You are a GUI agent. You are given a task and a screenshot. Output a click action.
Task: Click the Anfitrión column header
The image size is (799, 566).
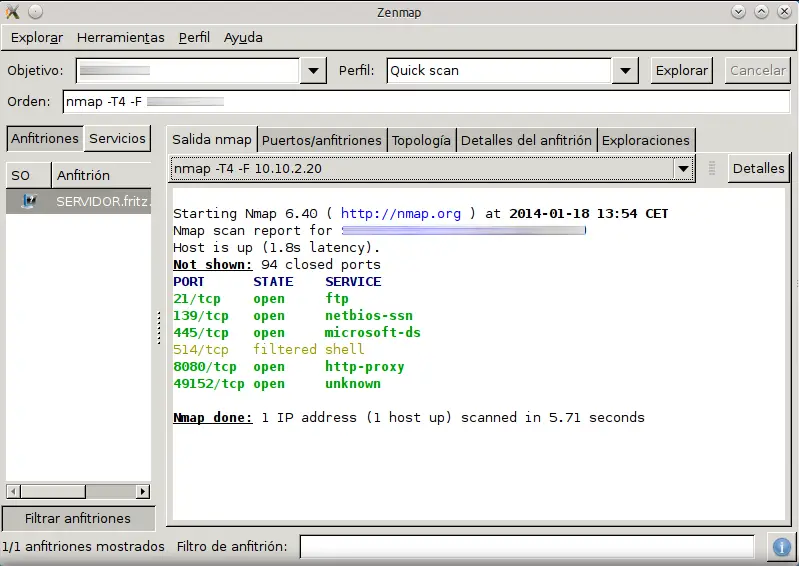101,175
